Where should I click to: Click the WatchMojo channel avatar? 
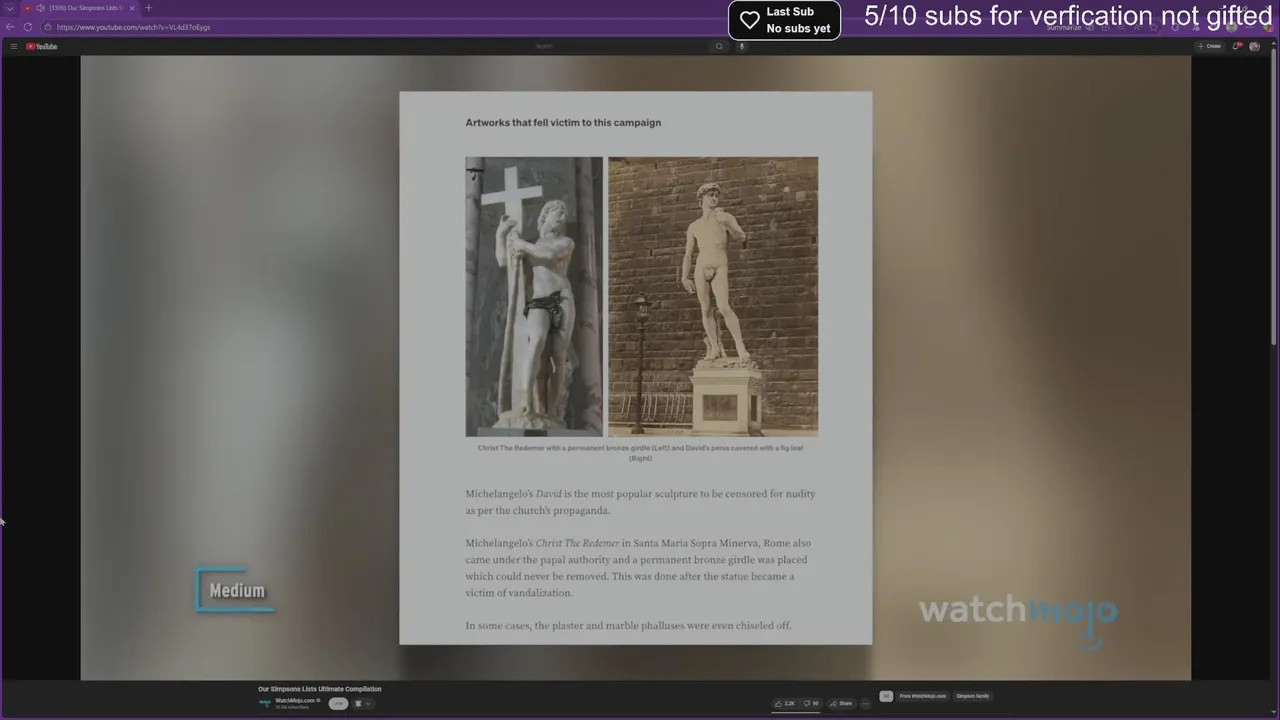[x=265, y=703]
